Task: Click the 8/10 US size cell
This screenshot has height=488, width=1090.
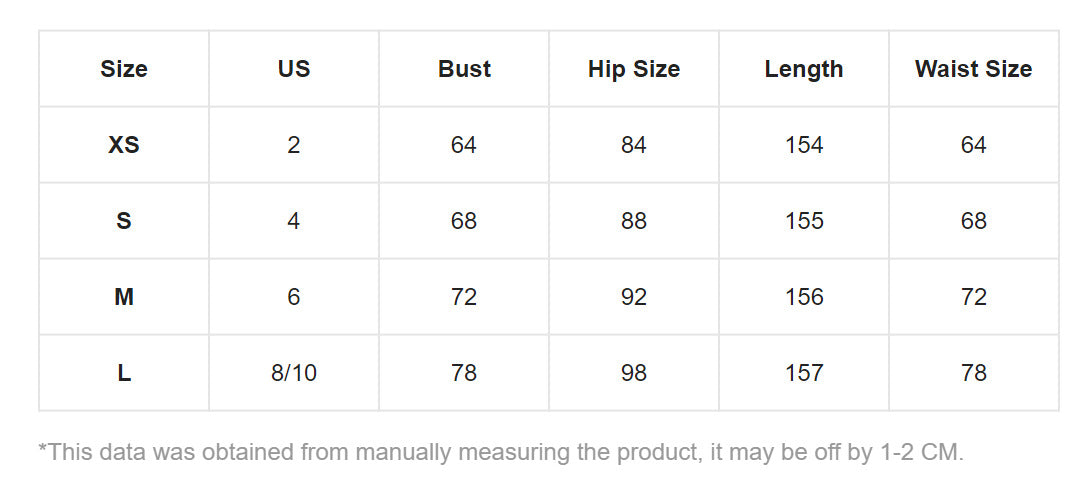Action: (294, 373)
